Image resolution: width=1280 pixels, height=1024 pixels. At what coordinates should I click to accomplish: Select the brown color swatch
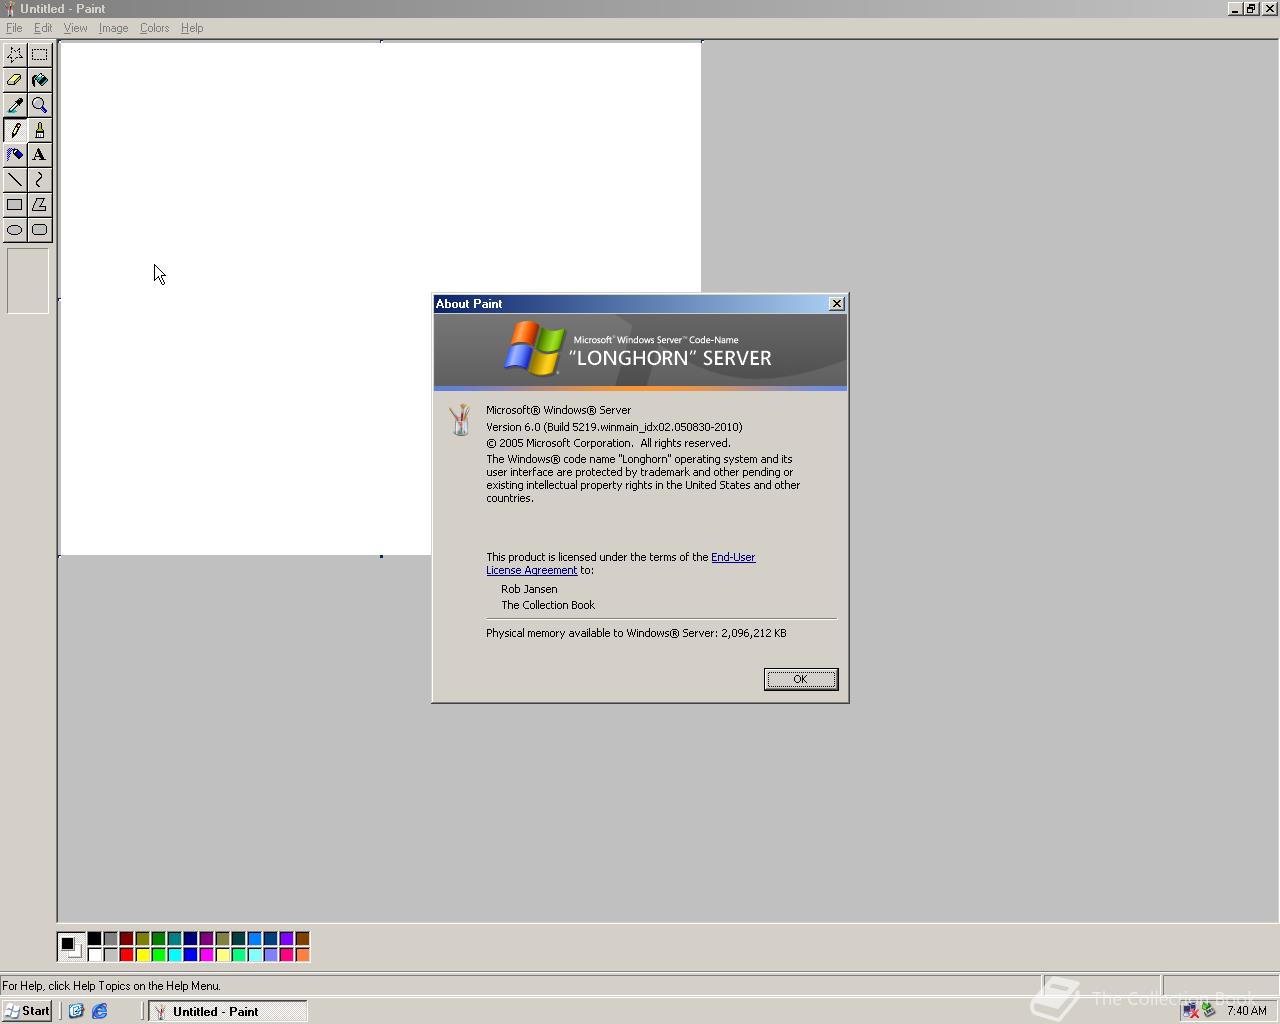click(x=302, y=938)
